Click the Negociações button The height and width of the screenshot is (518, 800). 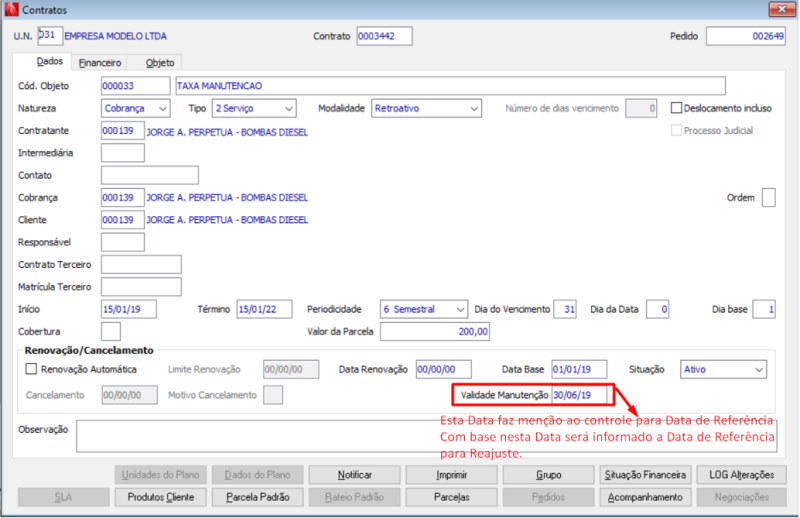pos(742,497)
